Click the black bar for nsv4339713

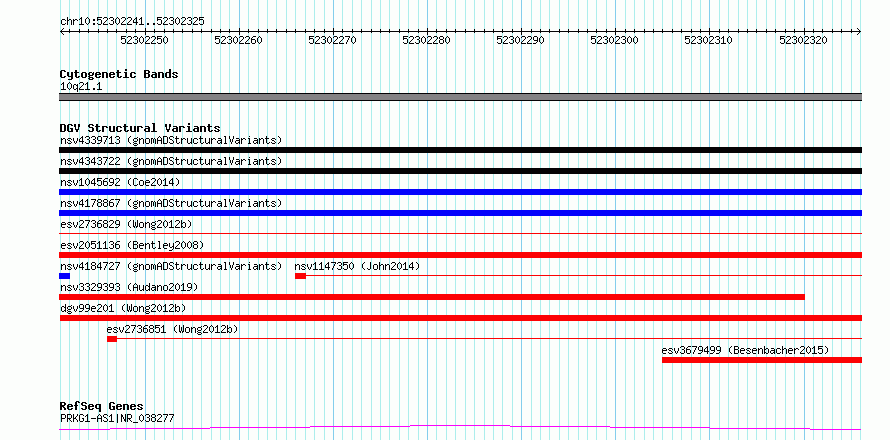(x=460, y=150)
